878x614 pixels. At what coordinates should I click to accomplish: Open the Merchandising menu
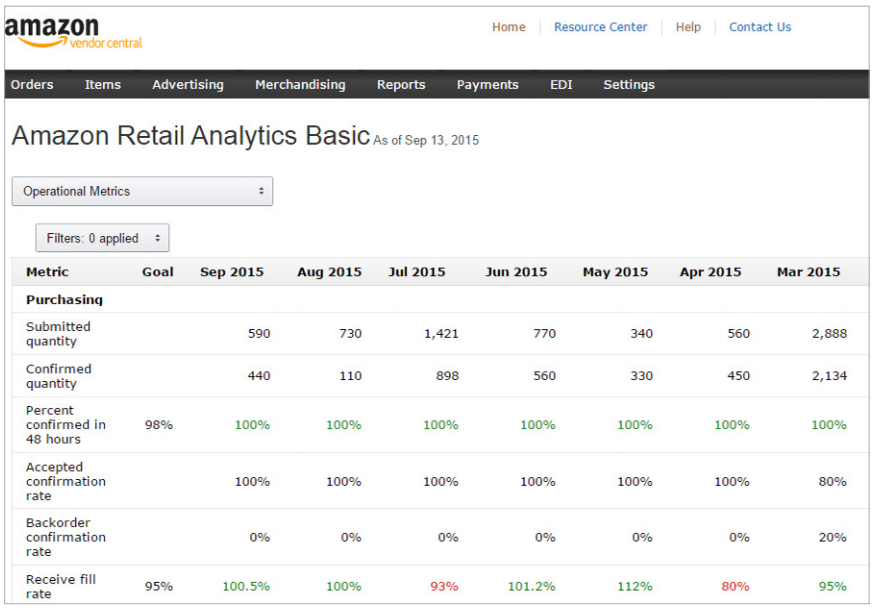pyautogui.click(x=300, y=85)
